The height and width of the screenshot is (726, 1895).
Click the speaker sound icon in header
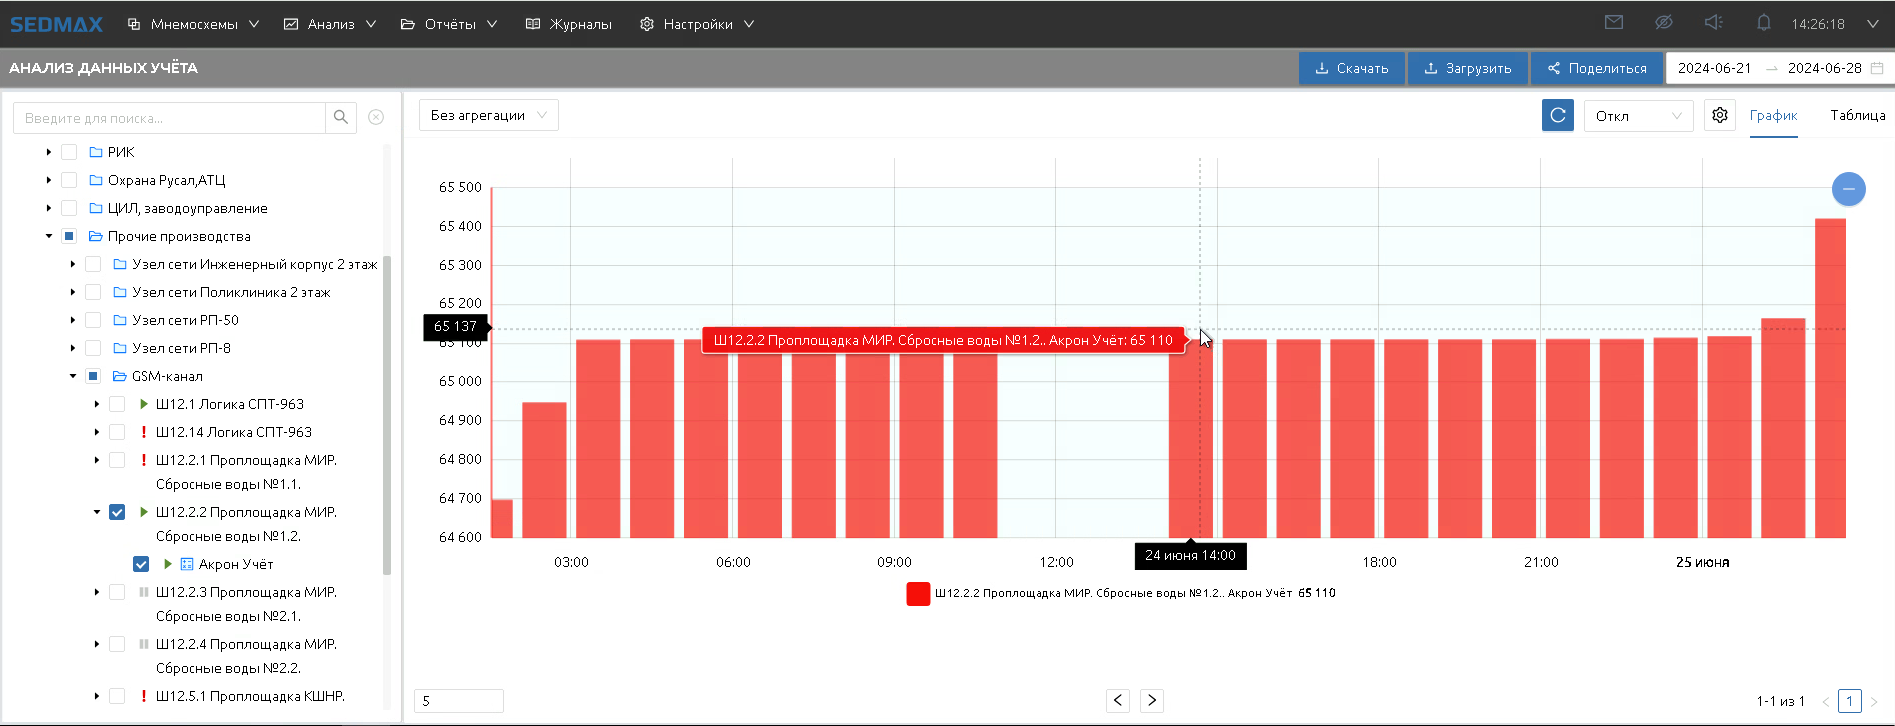1713,23
